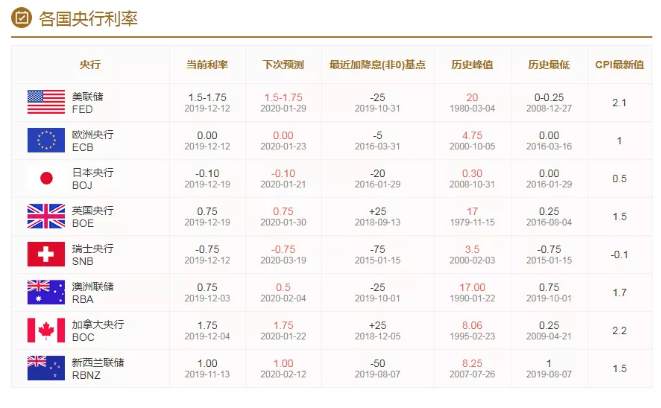Viewport: 661px width, 408px height.
Task: Select the 美联储 FED row label
Action: tap(87, 103)
